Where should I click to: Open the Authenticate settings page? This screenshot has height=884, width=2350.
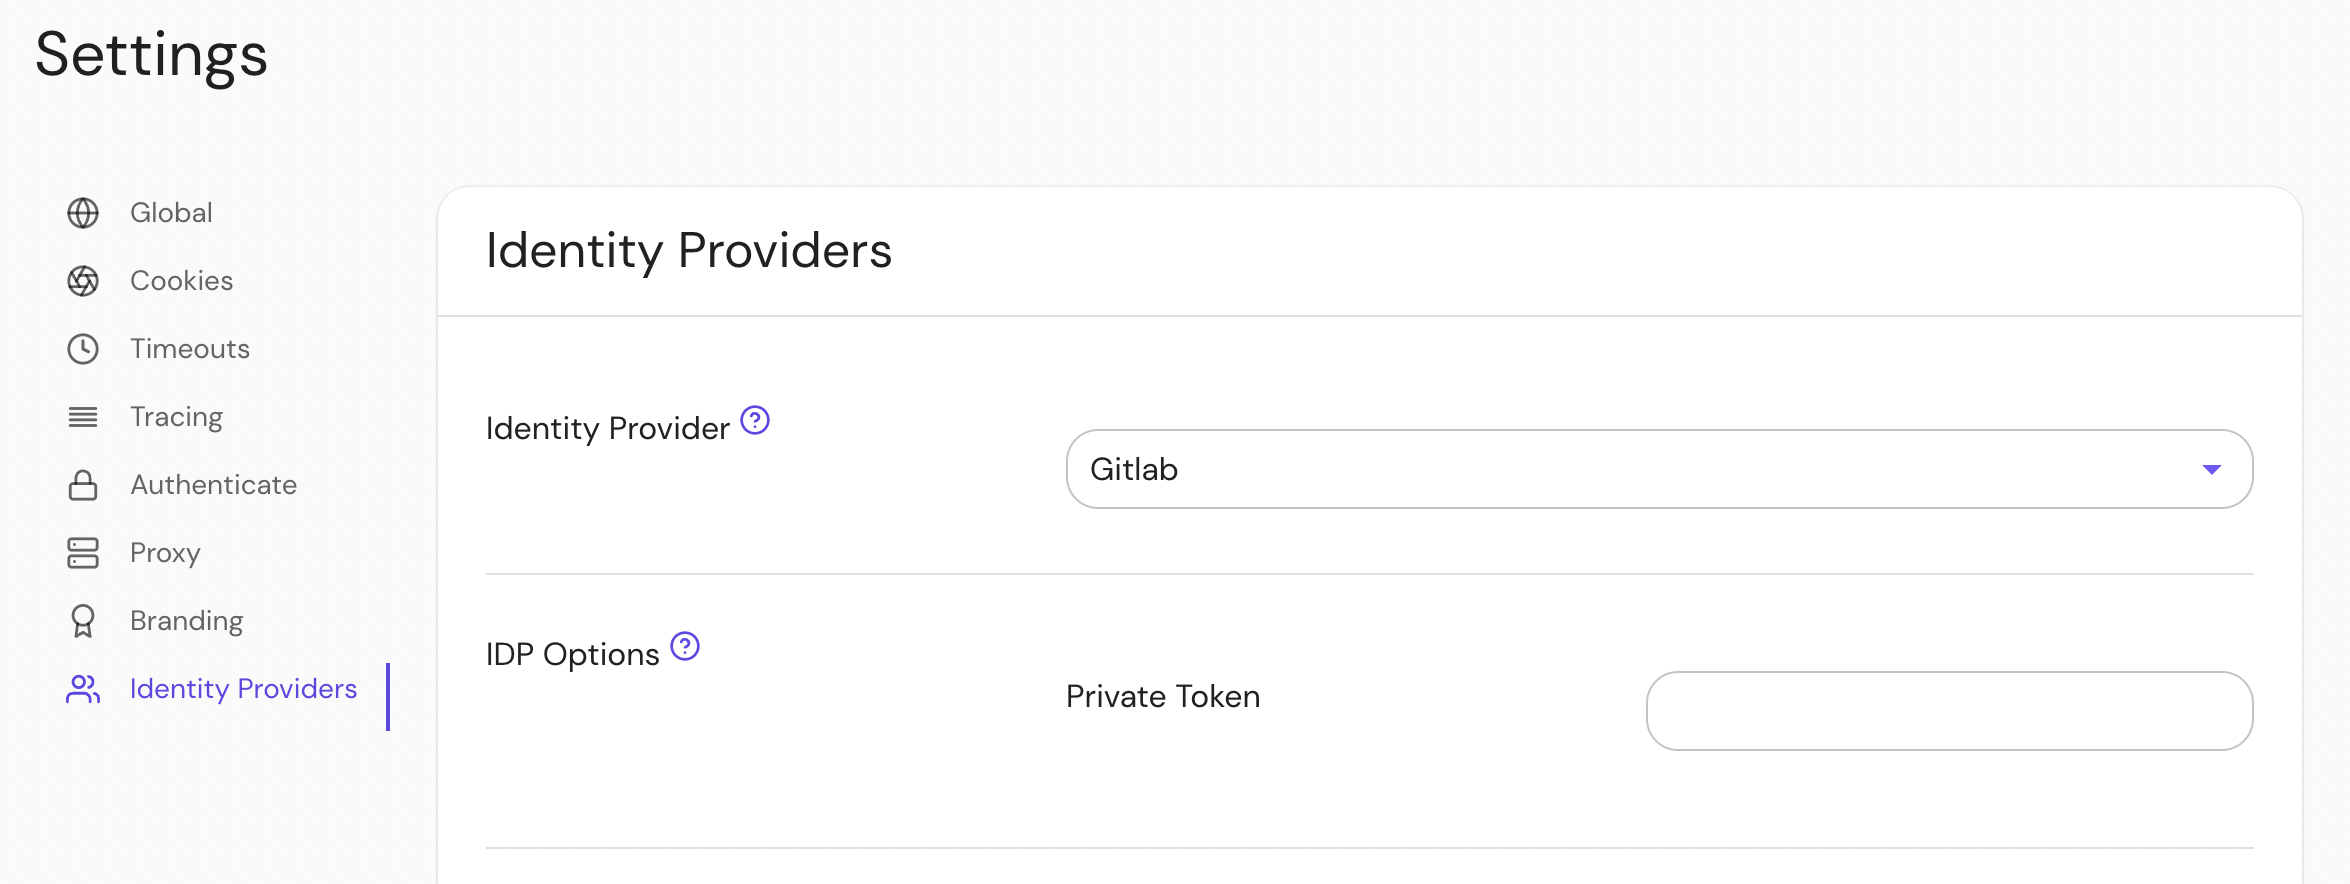[x=213, y=484]
